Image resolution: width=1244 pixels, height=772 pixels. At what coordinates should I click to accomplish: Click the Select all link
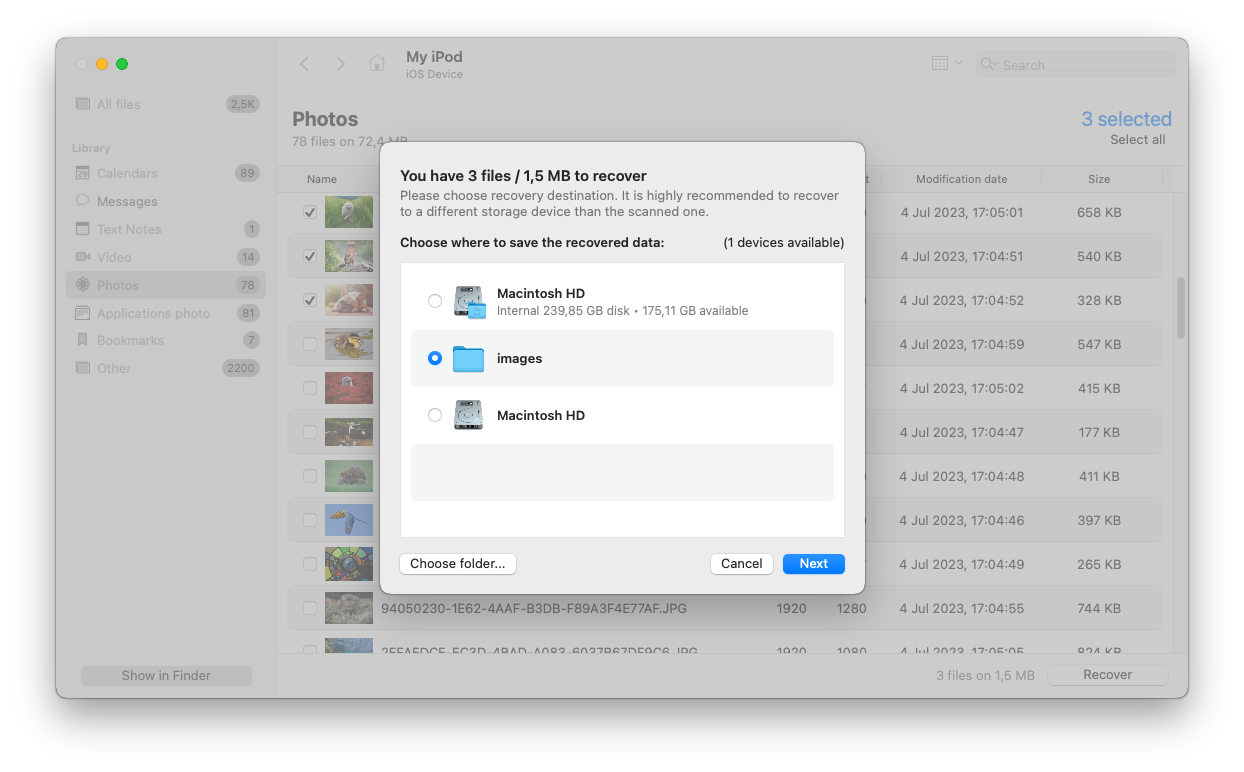click(1138, 140)
